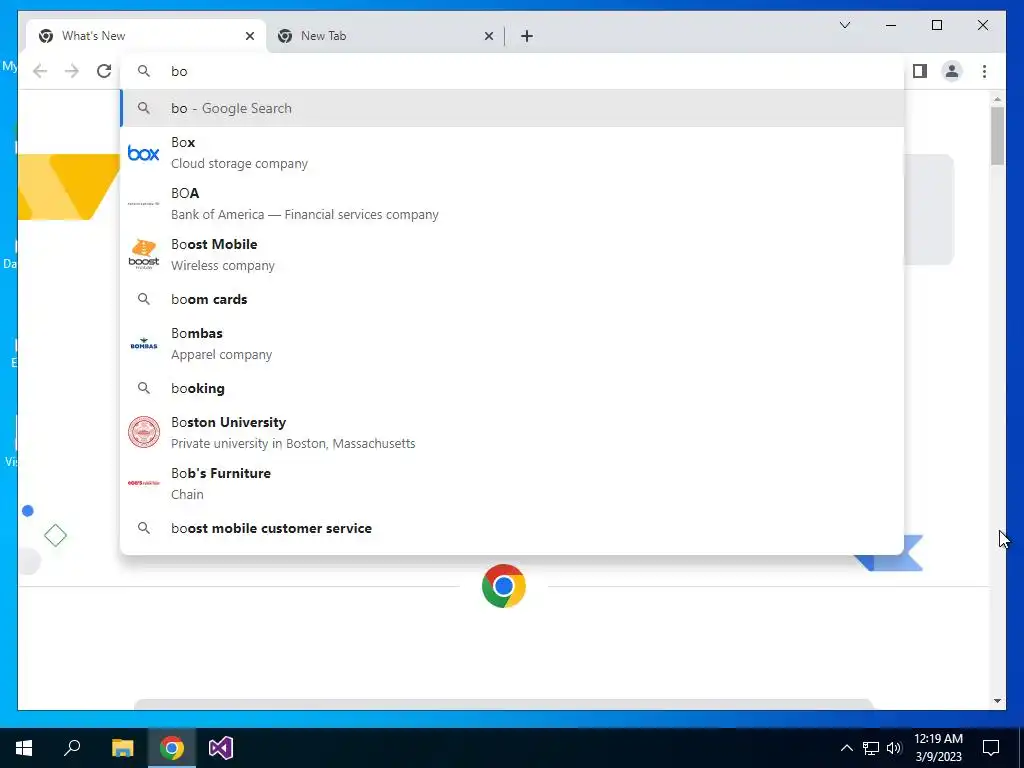
Task: Close the New Tab tab
Action: pyautogui.click(x=488, y=36)
